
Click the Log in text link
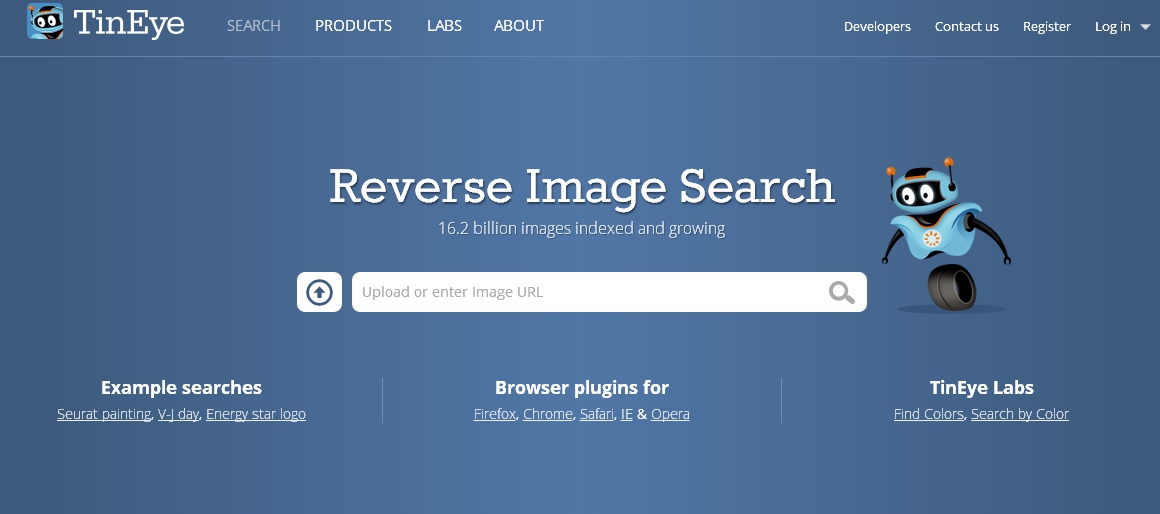pyautogui.click(x=1113, y=27)
